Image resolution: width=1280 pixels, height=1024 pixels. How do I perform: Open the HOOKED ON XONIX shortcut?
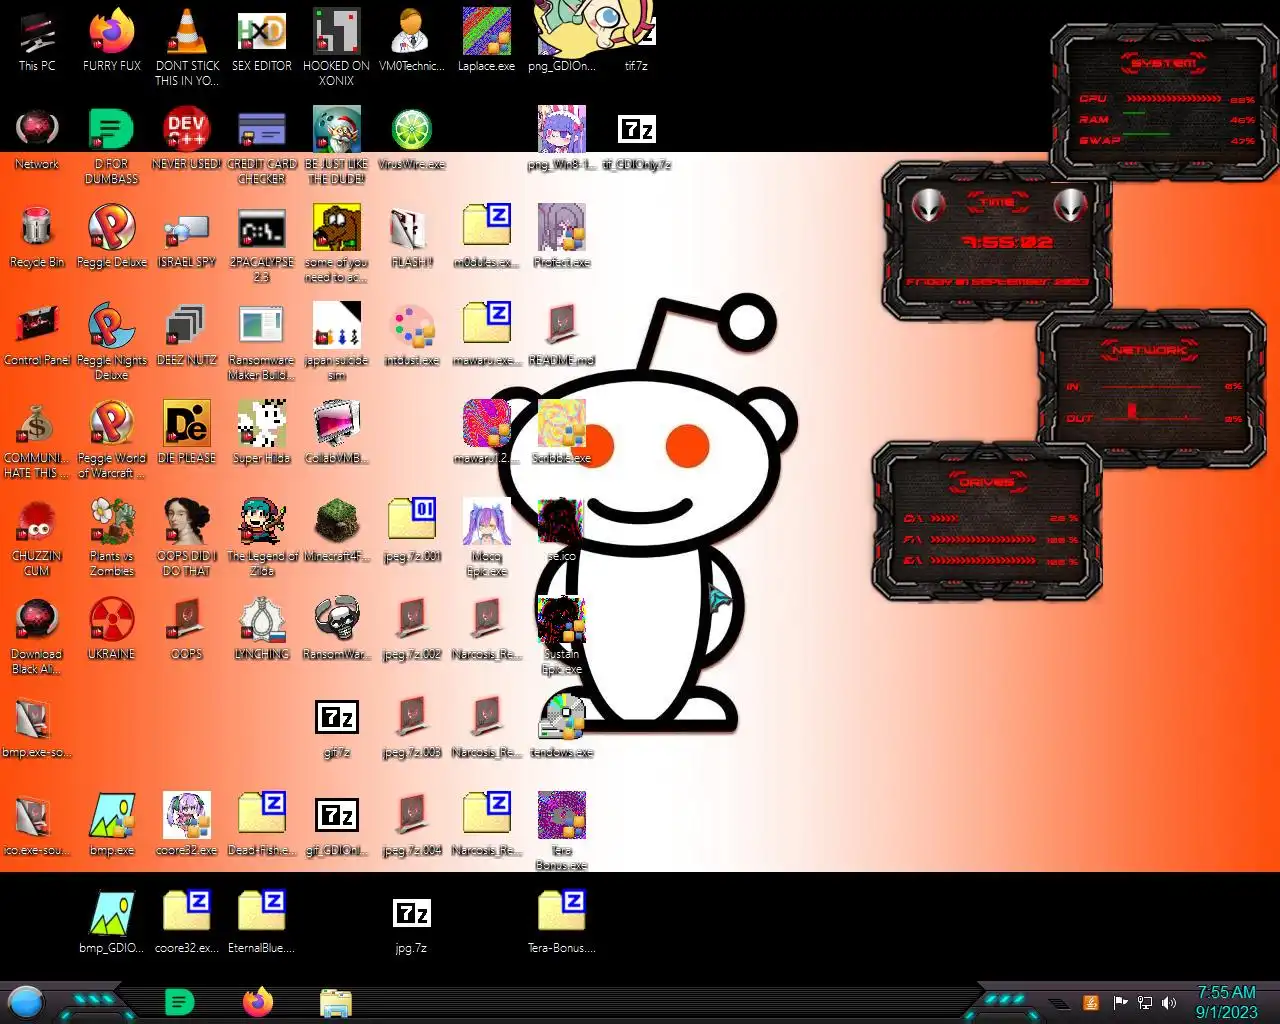click(x=337, y=48)
